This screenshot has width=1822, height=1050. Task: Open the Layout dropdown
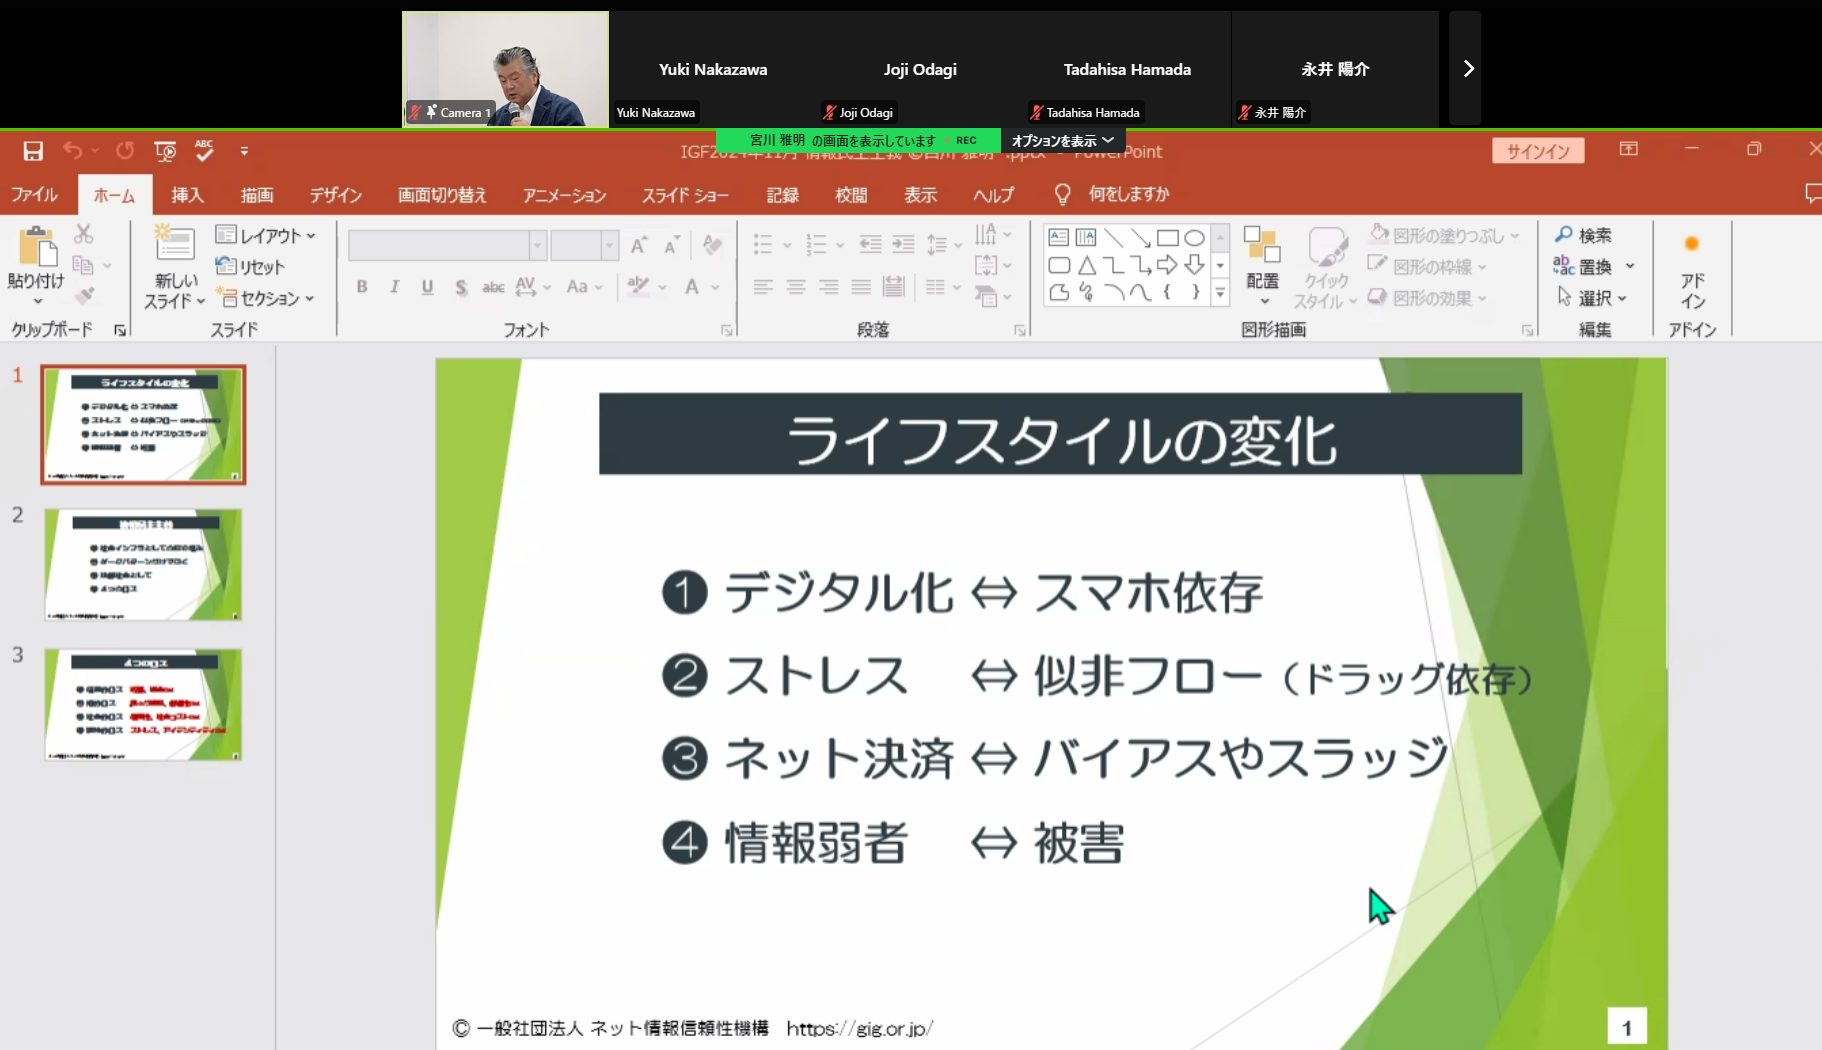tap(266, 236)
